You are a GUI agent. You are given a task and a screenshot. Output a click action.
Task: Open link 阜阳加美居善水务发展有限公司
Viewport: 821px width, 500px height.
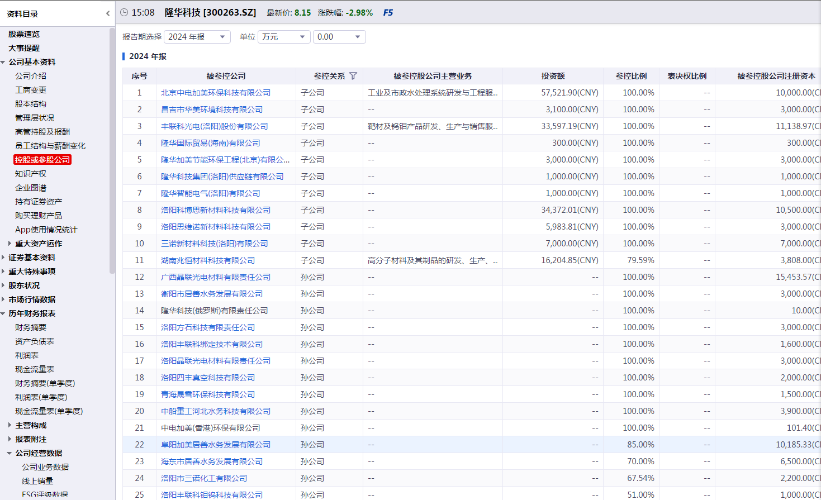216,445
